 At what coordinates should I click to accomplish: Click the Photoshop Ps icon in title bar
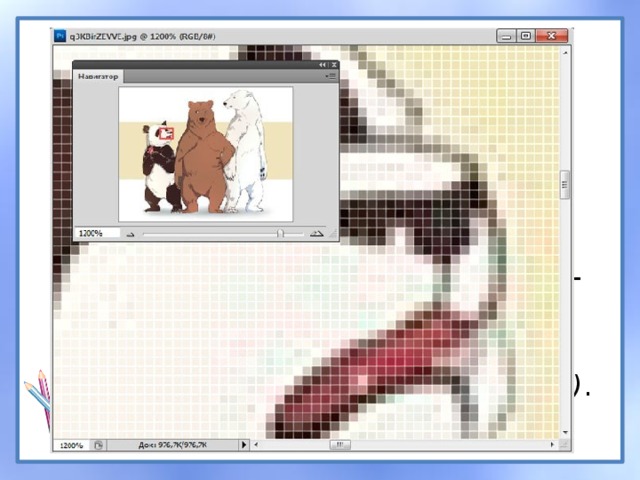pyautogui.click(x=61, y=35)
